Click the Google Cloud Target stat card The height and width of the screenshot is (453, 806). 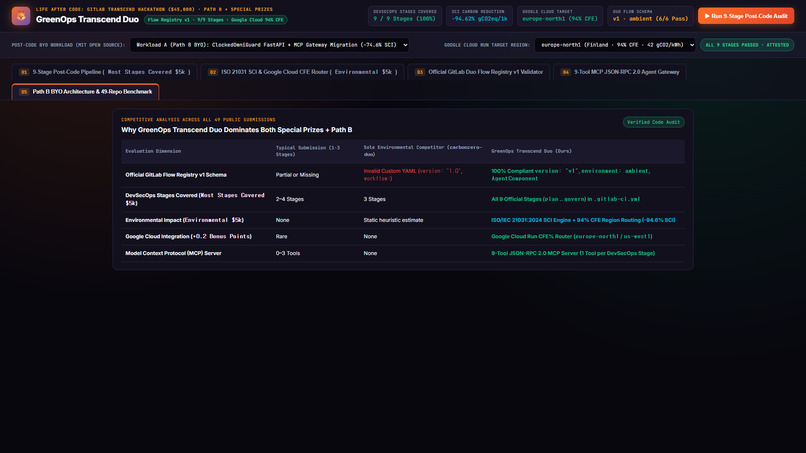[560, 15]
